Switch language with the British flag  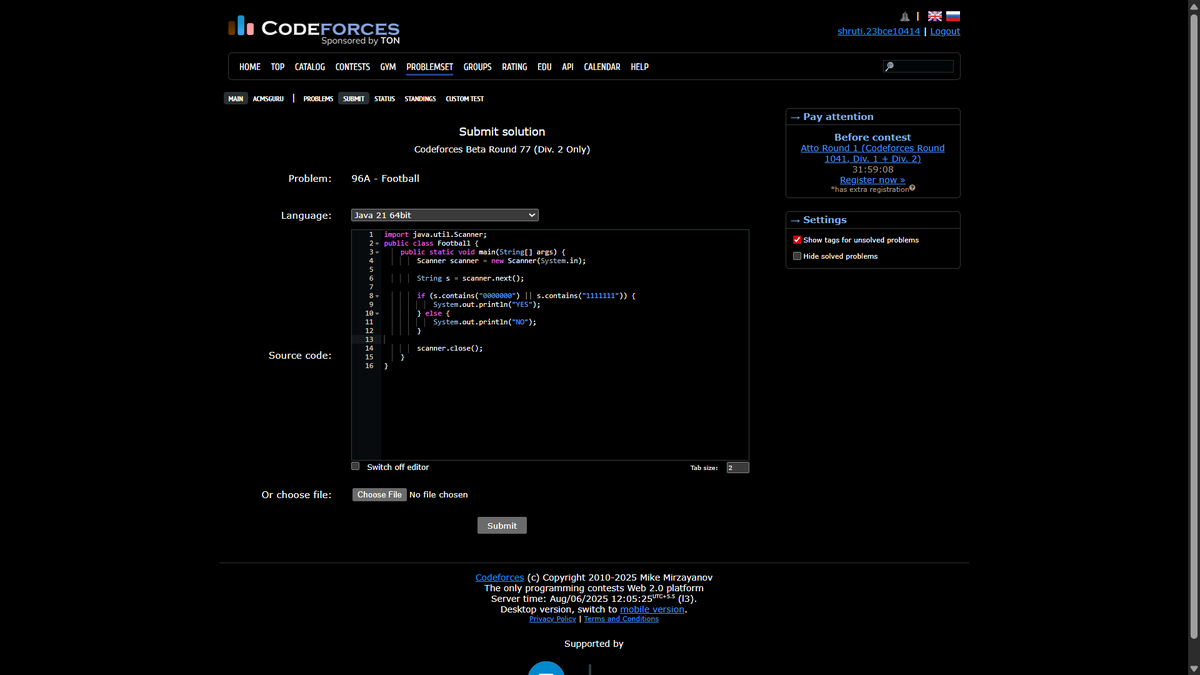[935, 16]
